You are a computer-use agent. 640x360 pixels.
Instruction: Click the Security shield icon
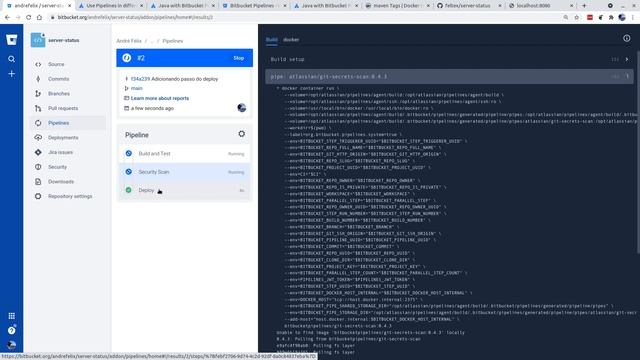38,167
